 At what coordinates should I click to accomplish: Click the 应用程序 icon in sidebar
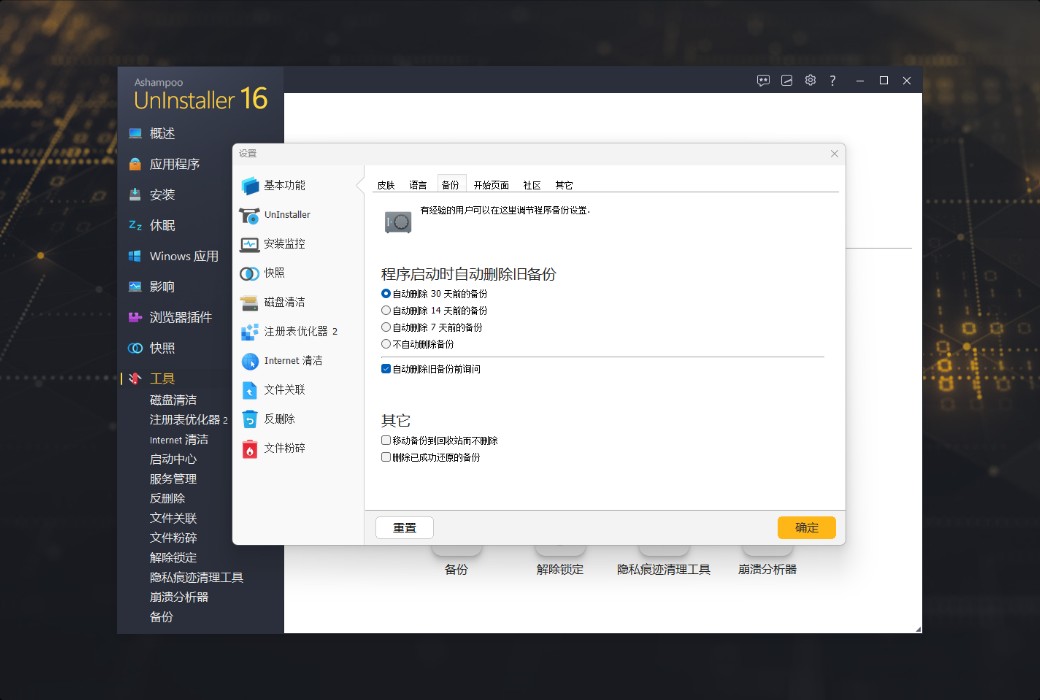coord(135,164)
